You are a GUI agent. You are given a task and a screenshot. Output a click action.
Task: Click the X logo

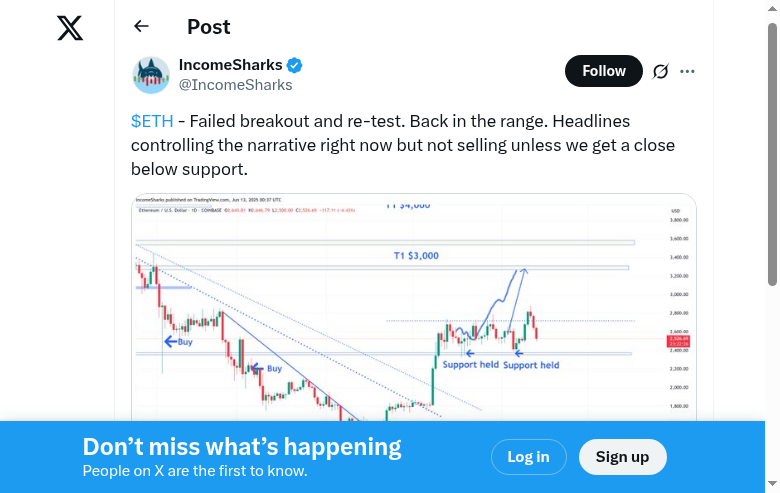tap(70, 28)
